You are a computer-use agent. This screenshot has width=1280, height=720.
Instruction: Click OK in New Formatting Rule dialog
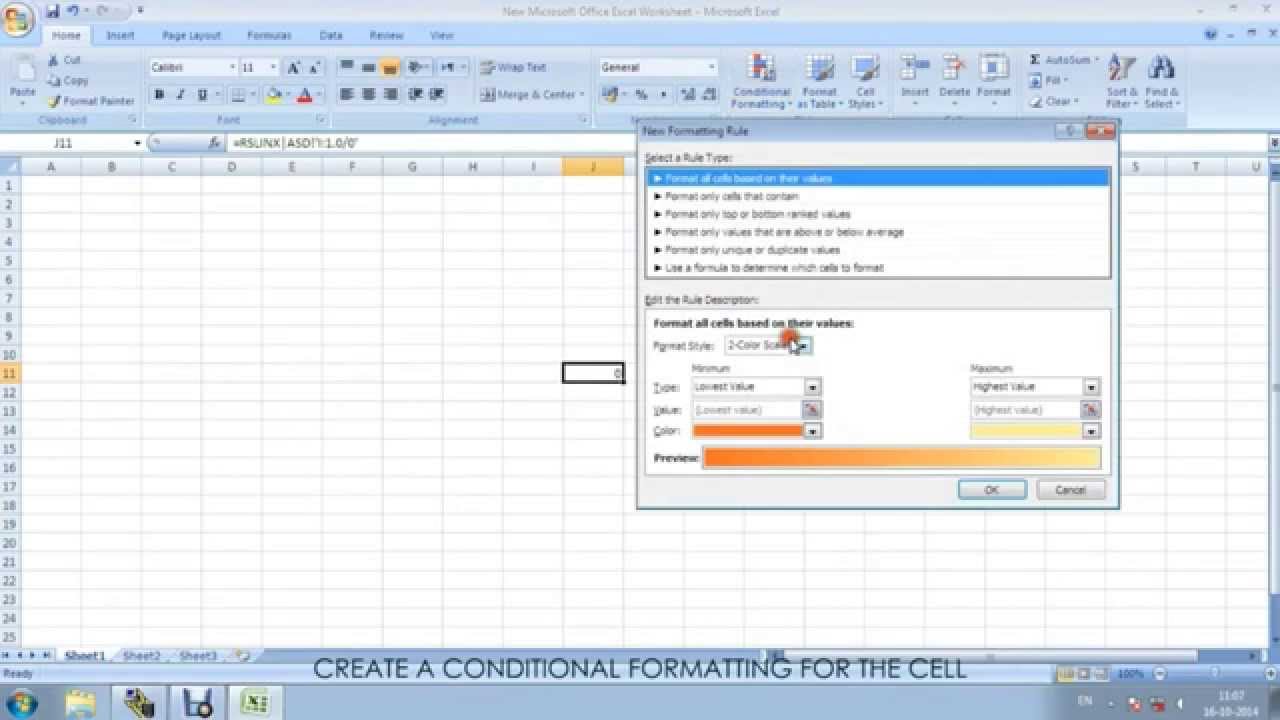pyautogui.click(x=992, y=490)
